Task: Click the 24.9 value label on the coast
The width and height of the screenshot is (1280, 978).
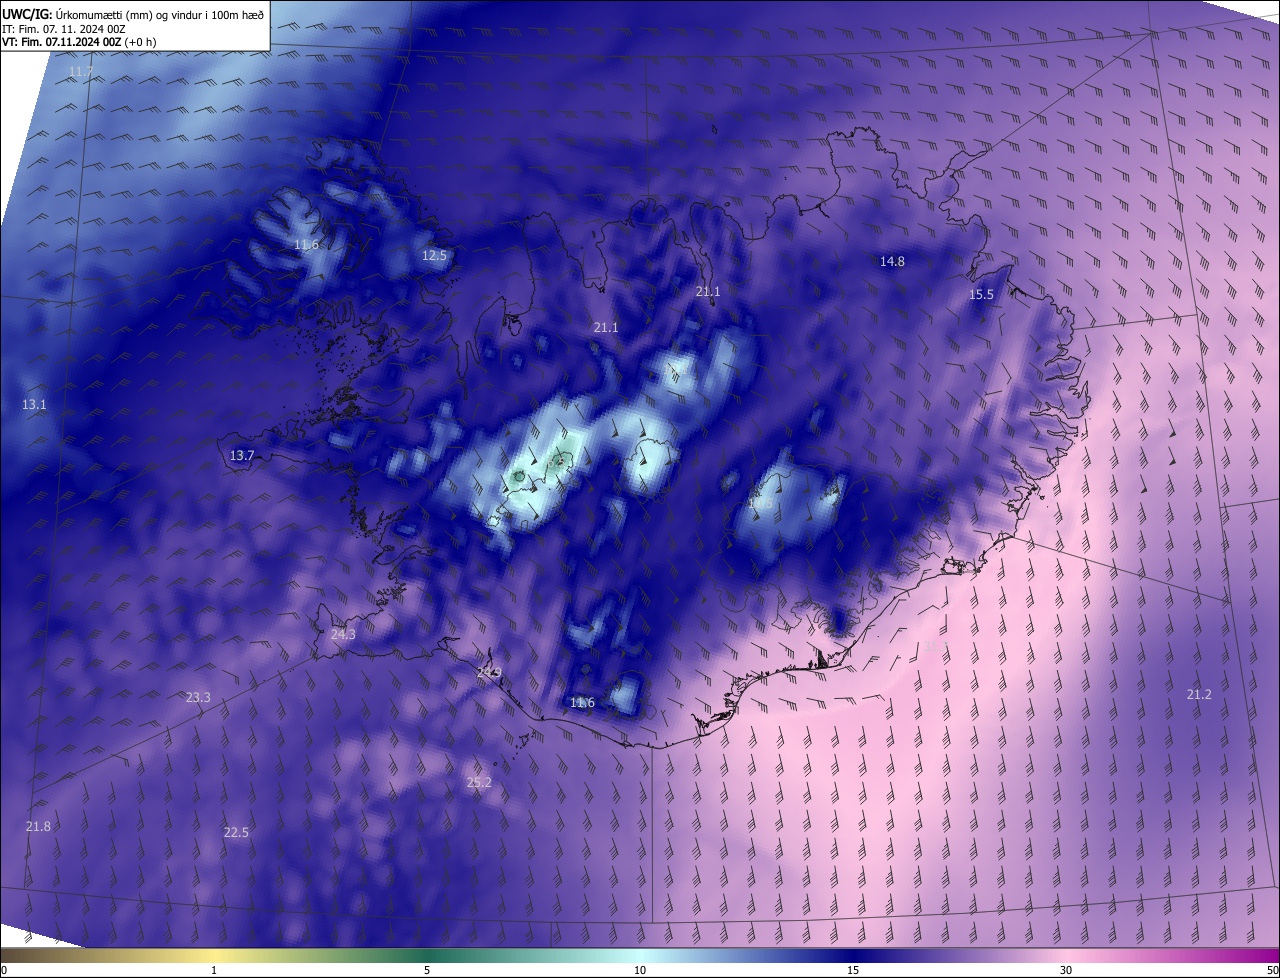Action: (x=489, y=672)
